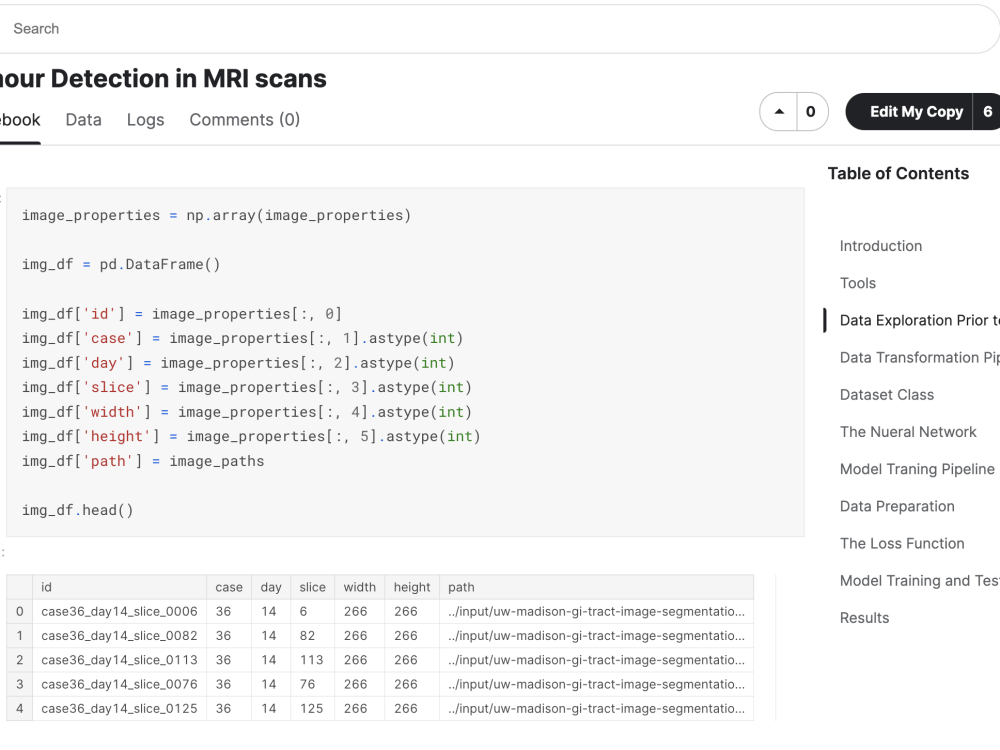
Task: Select the partially visible Notebook tab
Action: (20, 120)
